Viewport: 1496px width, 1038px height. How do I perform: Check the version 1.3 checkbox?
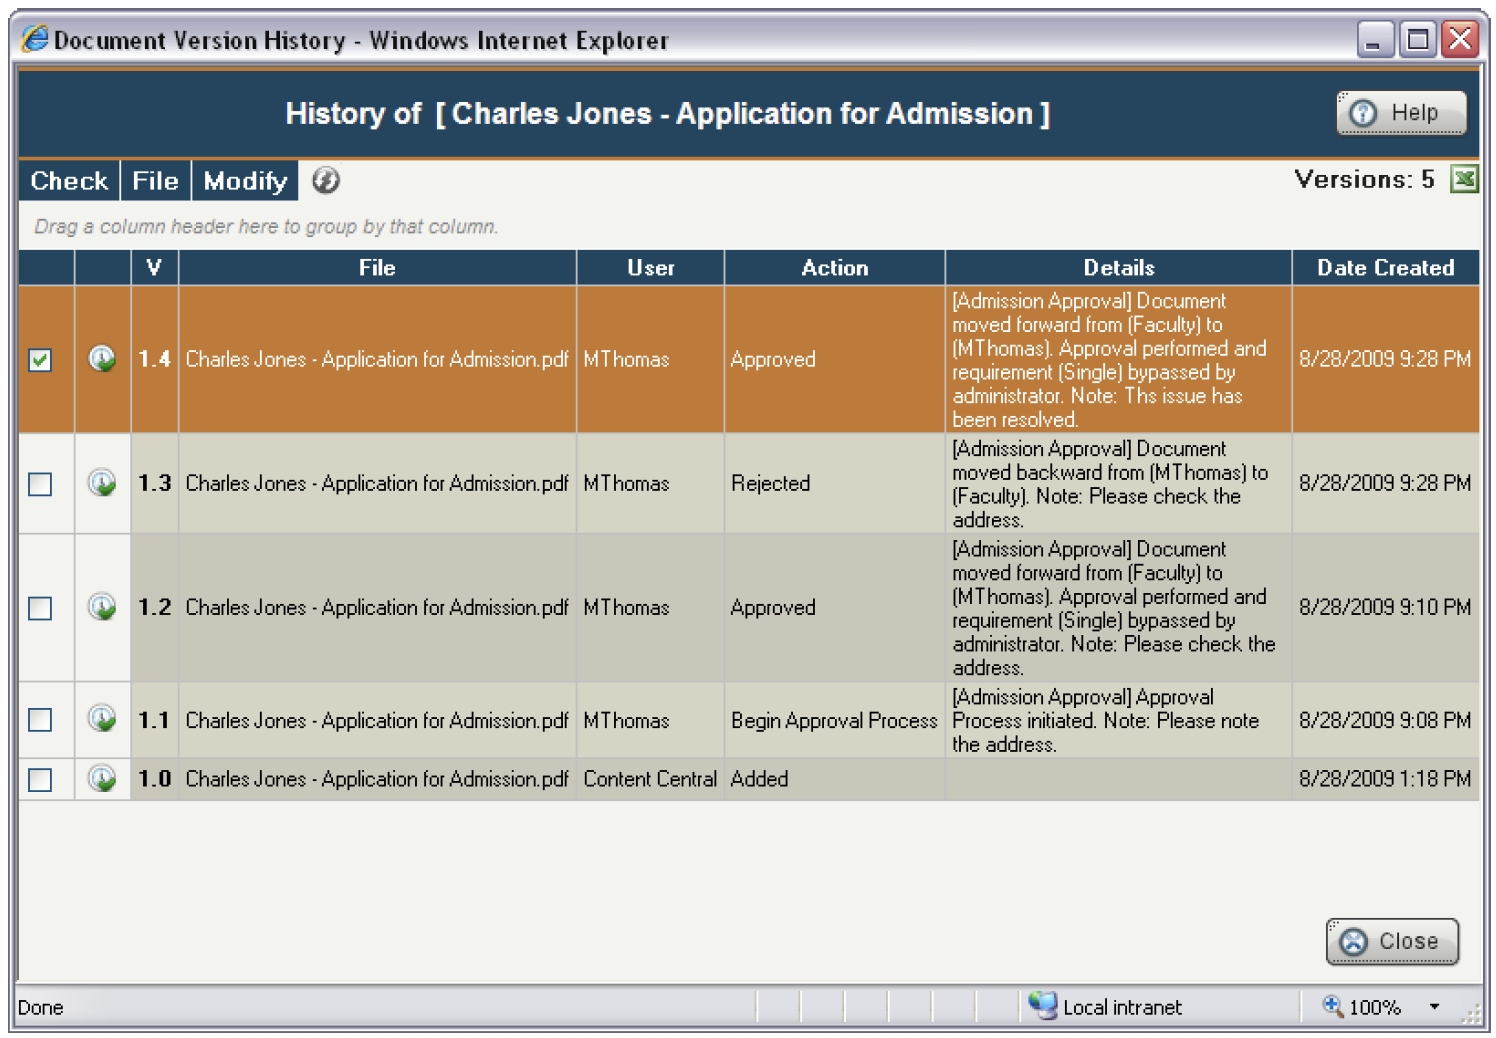tap(40, 484)
